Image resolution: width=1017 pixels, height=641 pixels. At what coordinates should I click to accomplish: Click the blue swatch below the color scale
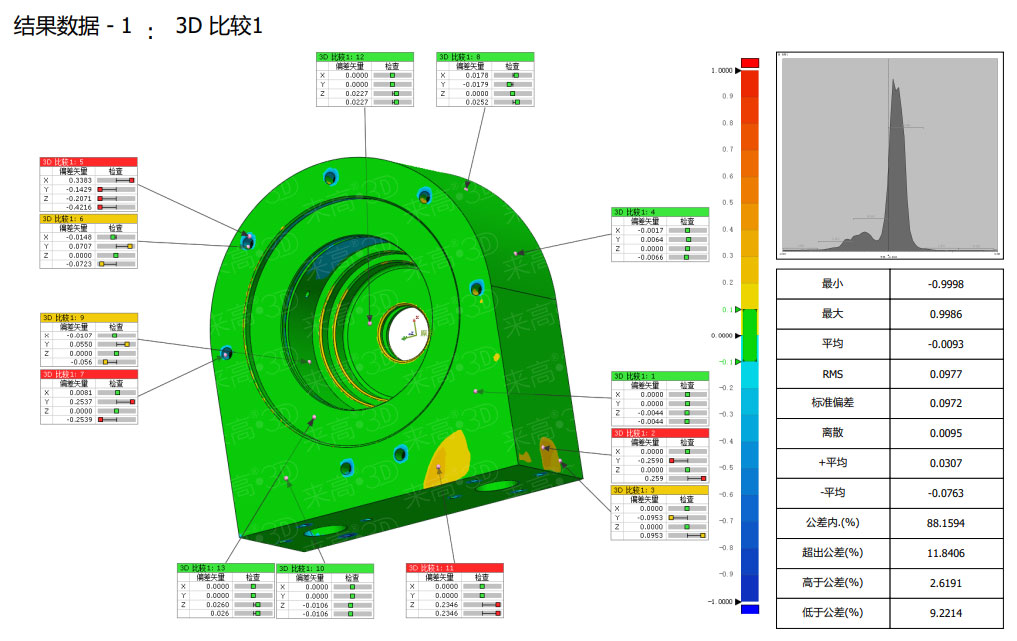pyautogui.click(x=751, y=608)
